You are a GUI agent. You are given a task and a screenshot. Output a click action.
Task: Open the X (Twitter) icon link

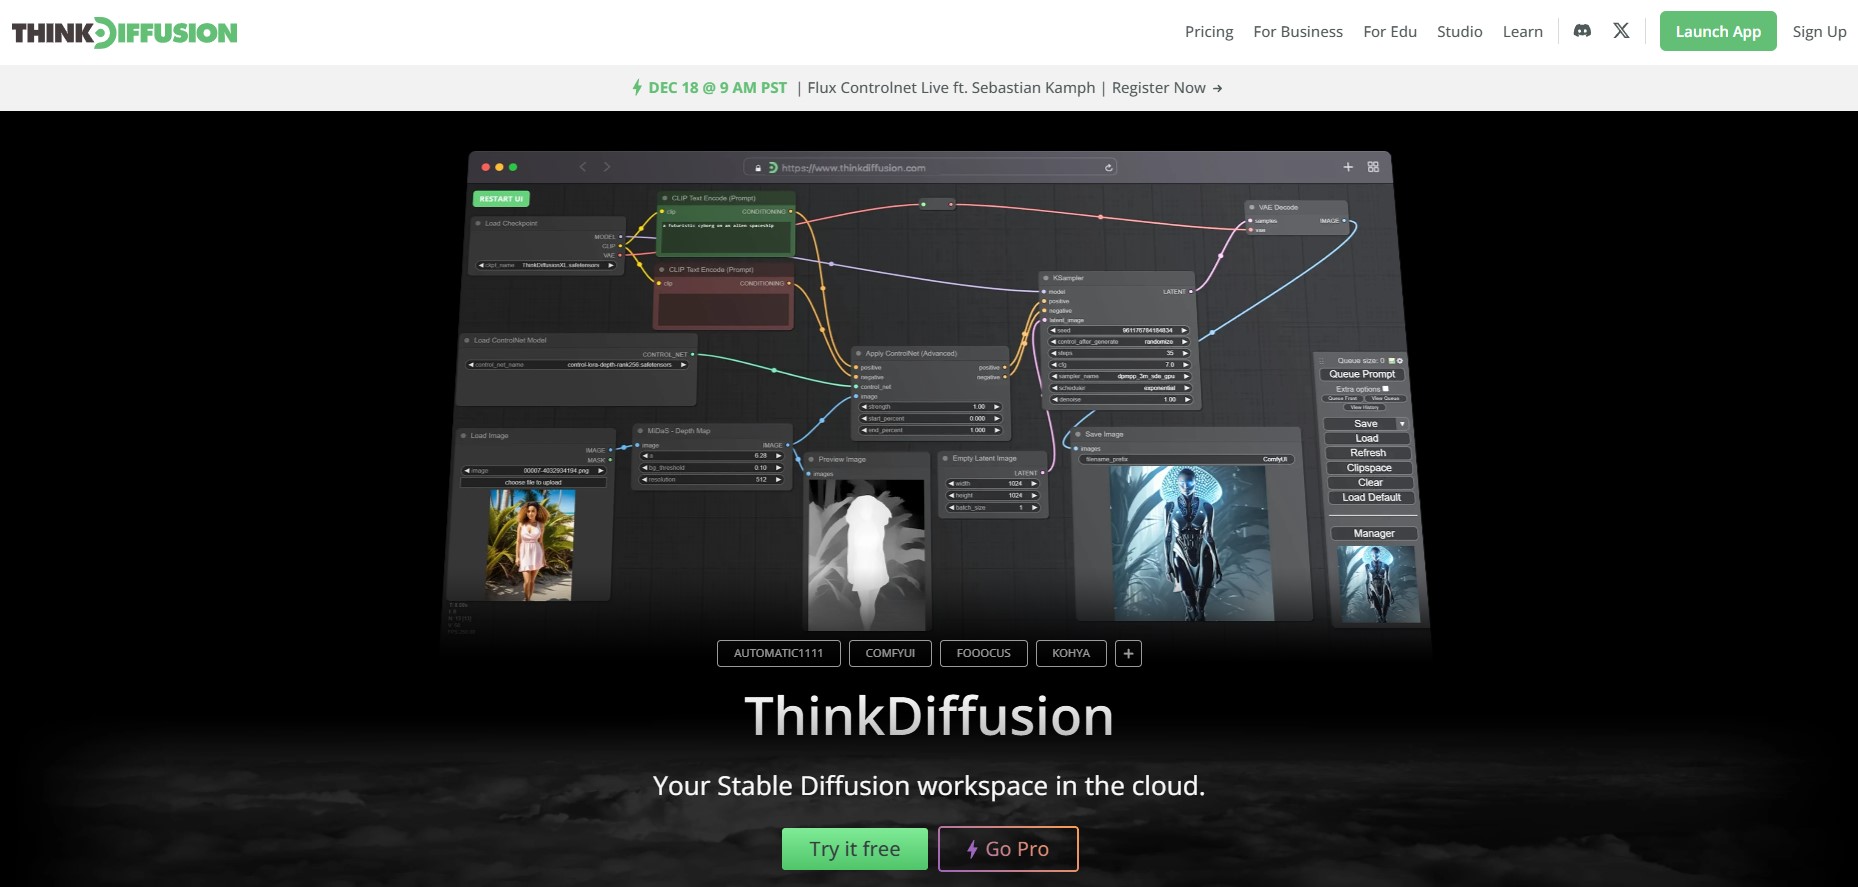click(1621, 31)
